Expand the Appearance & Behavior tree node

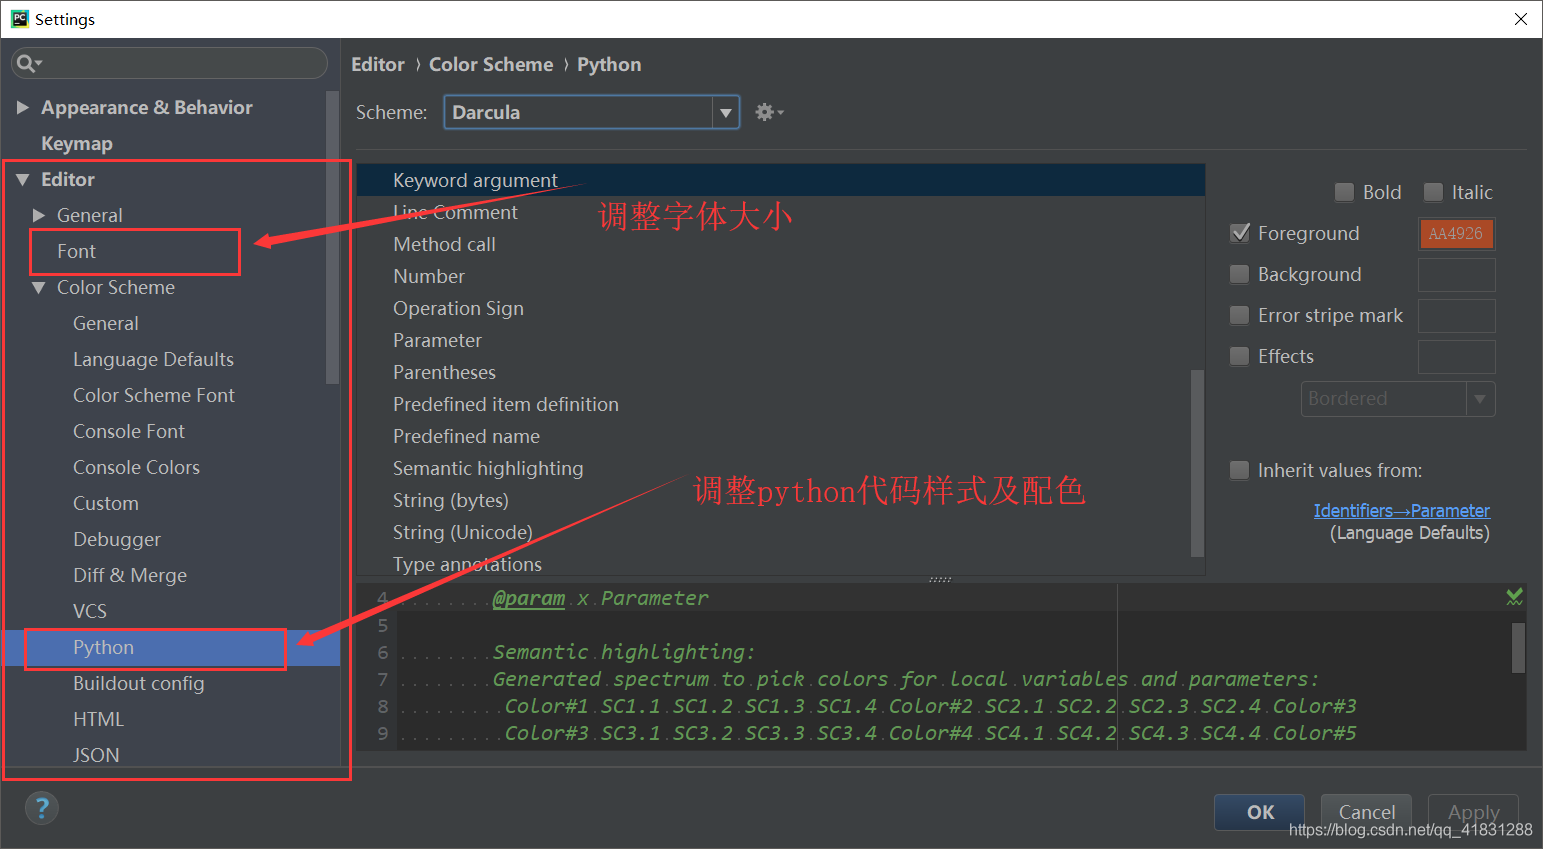pyautogui.click(x=23, y=107)
